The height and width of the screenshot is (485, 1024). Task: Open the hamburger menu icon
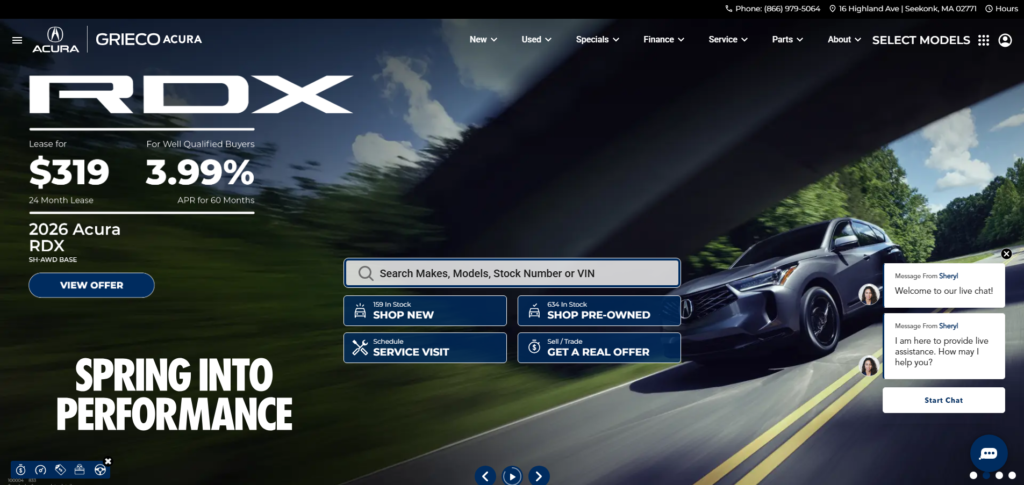[17, 40]
